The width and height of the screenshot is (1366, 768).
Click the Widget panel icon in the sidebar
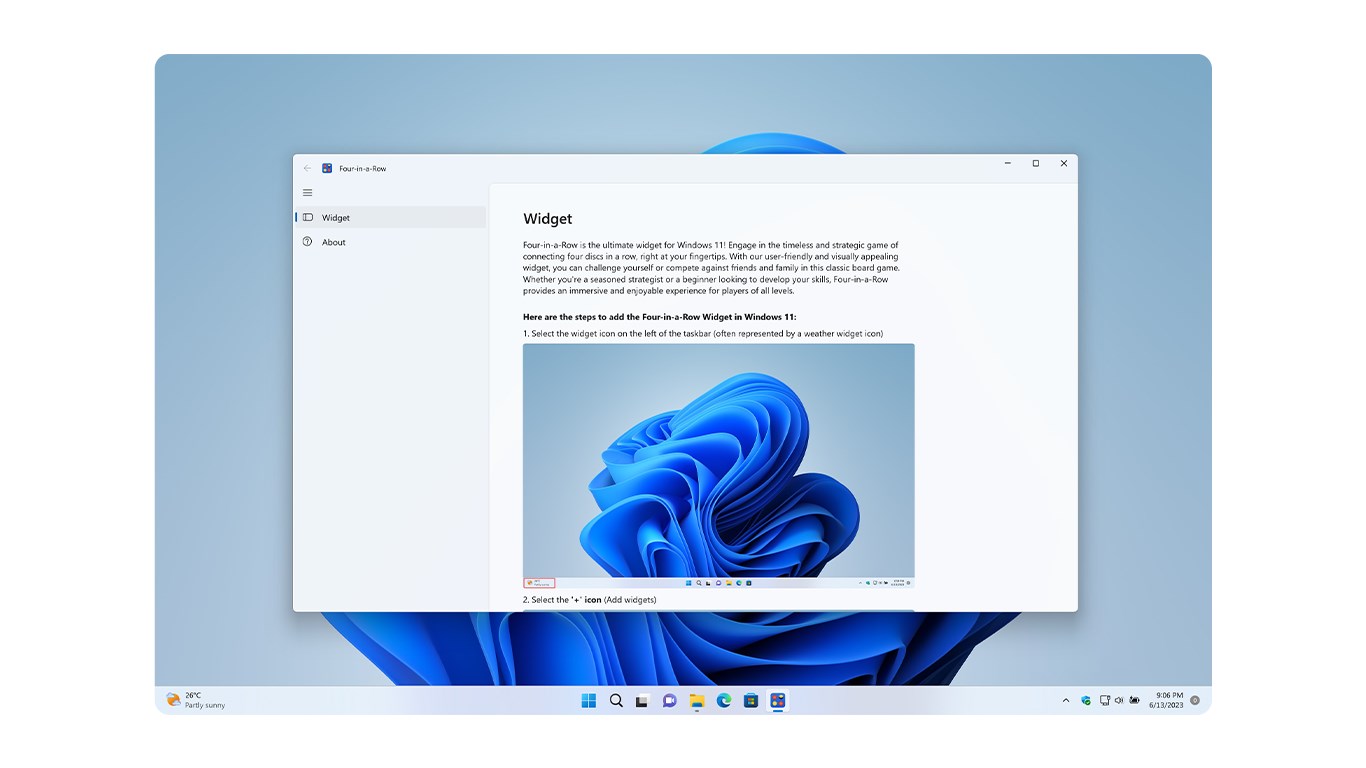pyautogui.click(x=308, y=217)
